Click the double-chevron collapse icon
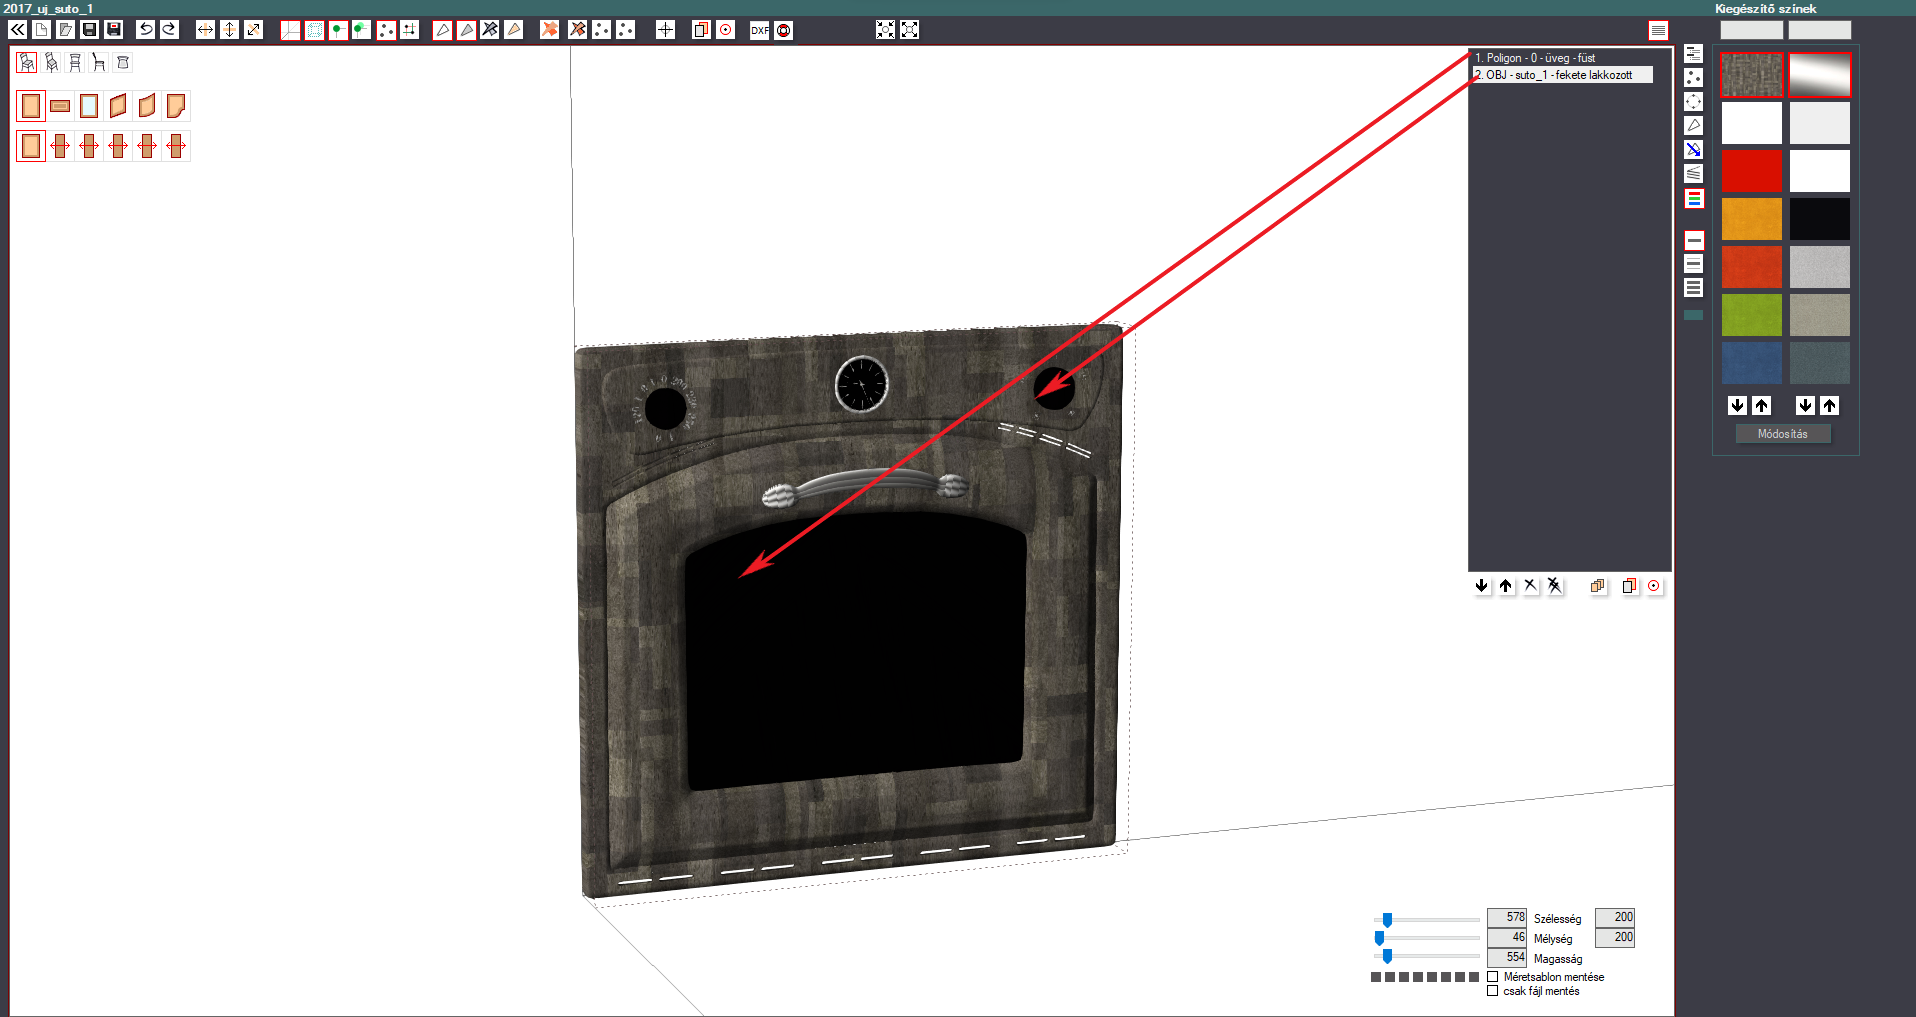This screenshot has width=1916, height=1017. pos(17,30)
